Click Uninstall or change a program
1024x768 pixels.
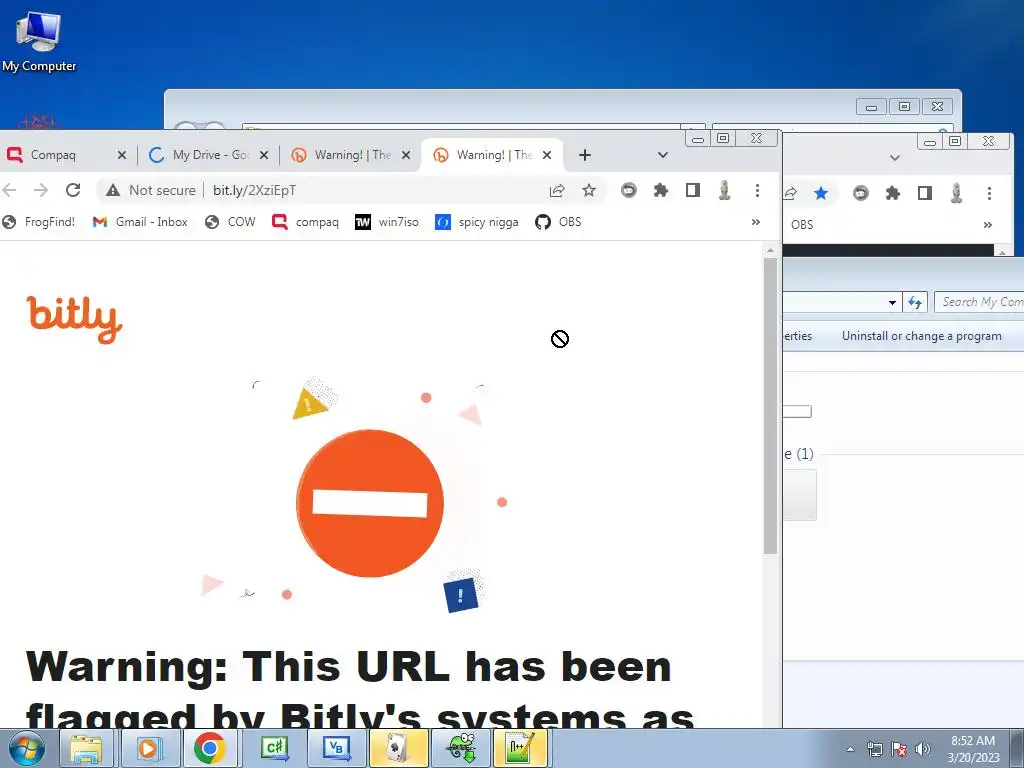[921, 336]
